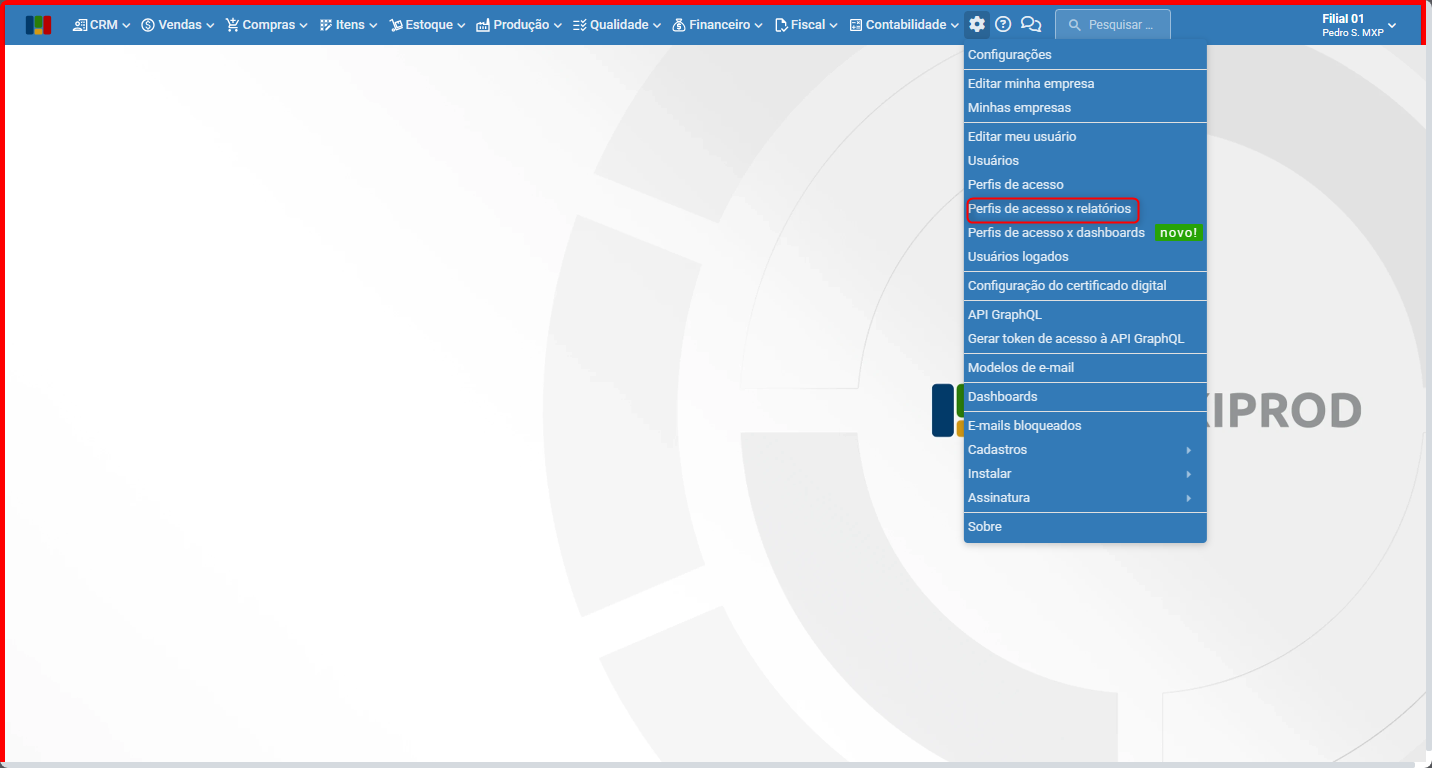This screenshot has width=1432, height=768.
Task: Expand the Produção menu
Action: point(519,25)
